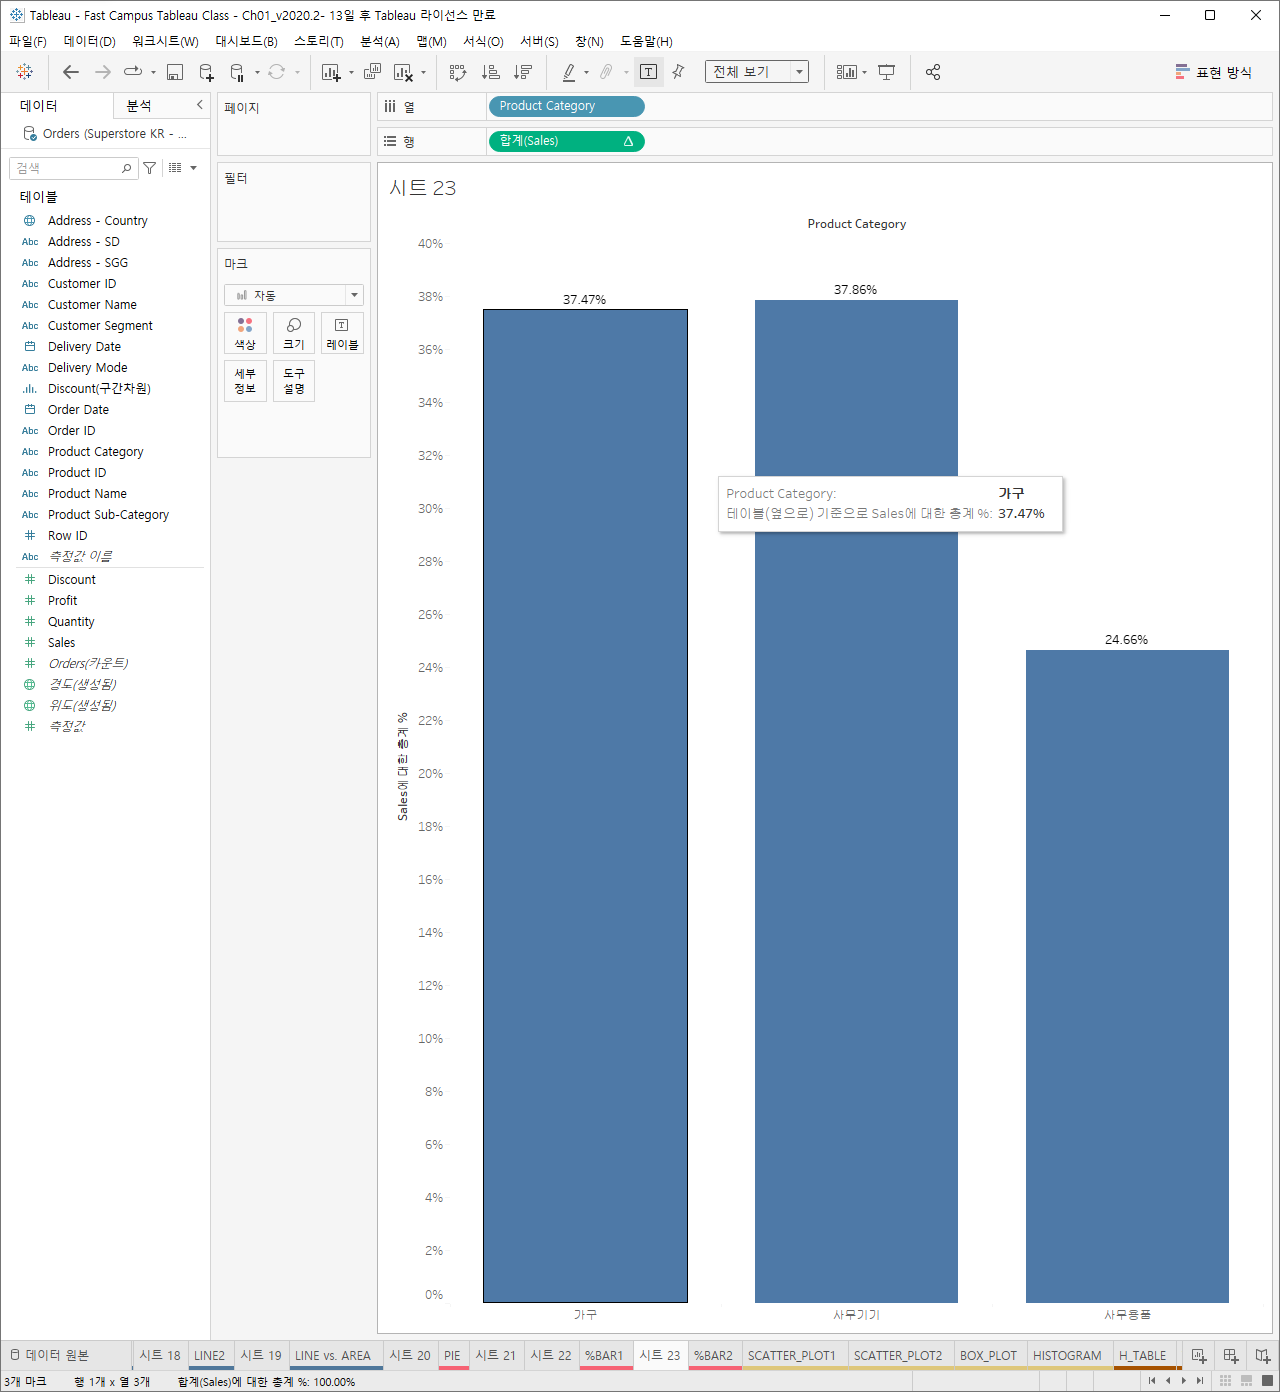Select the Orders Superstore KR data source
The image size is (1280, 1392).
coord(105,133)
